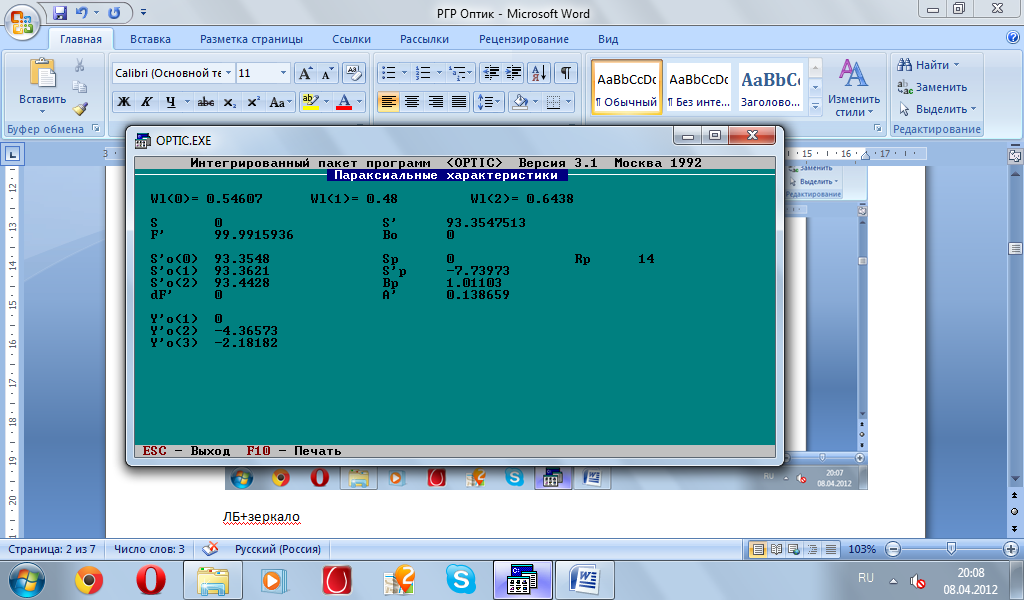Image resolution: width=1024 pixels, height=600 pixels.
Task: Save document via quick access toolbar
Action: click(59, 12)
